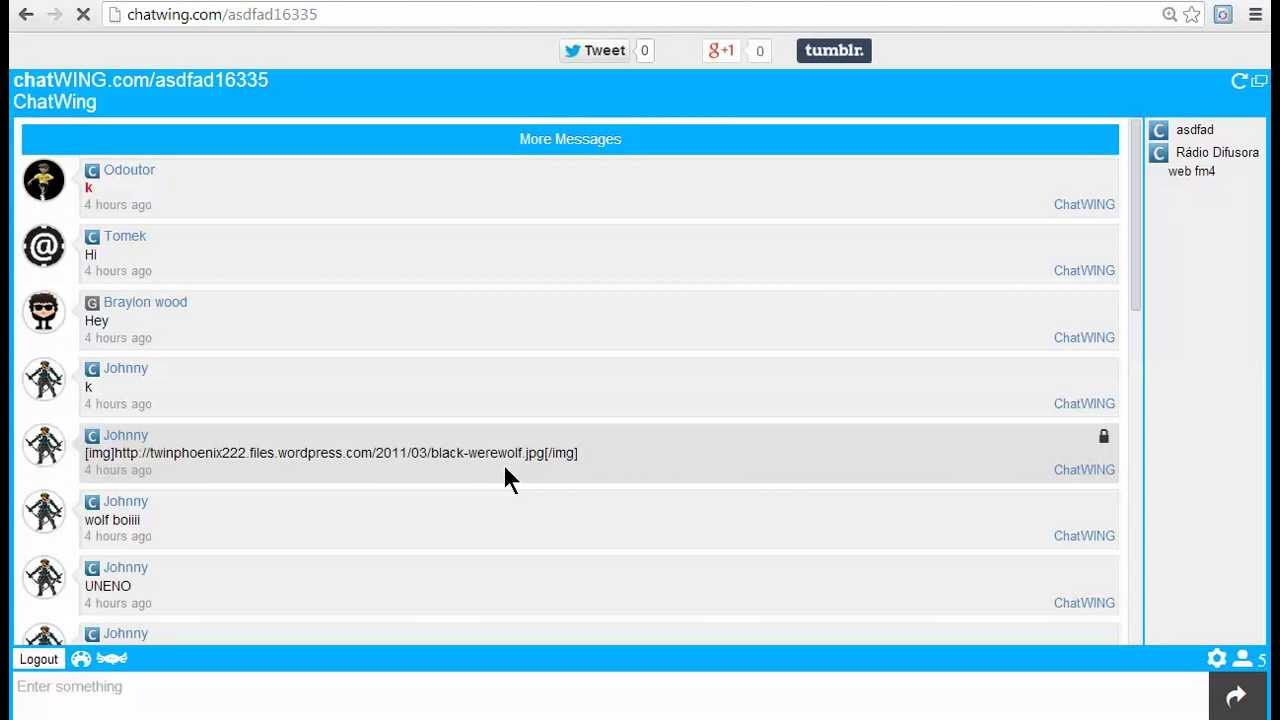Click Johnny's name above 'UNENO'
1280x720 pixels.
point(126,567)
